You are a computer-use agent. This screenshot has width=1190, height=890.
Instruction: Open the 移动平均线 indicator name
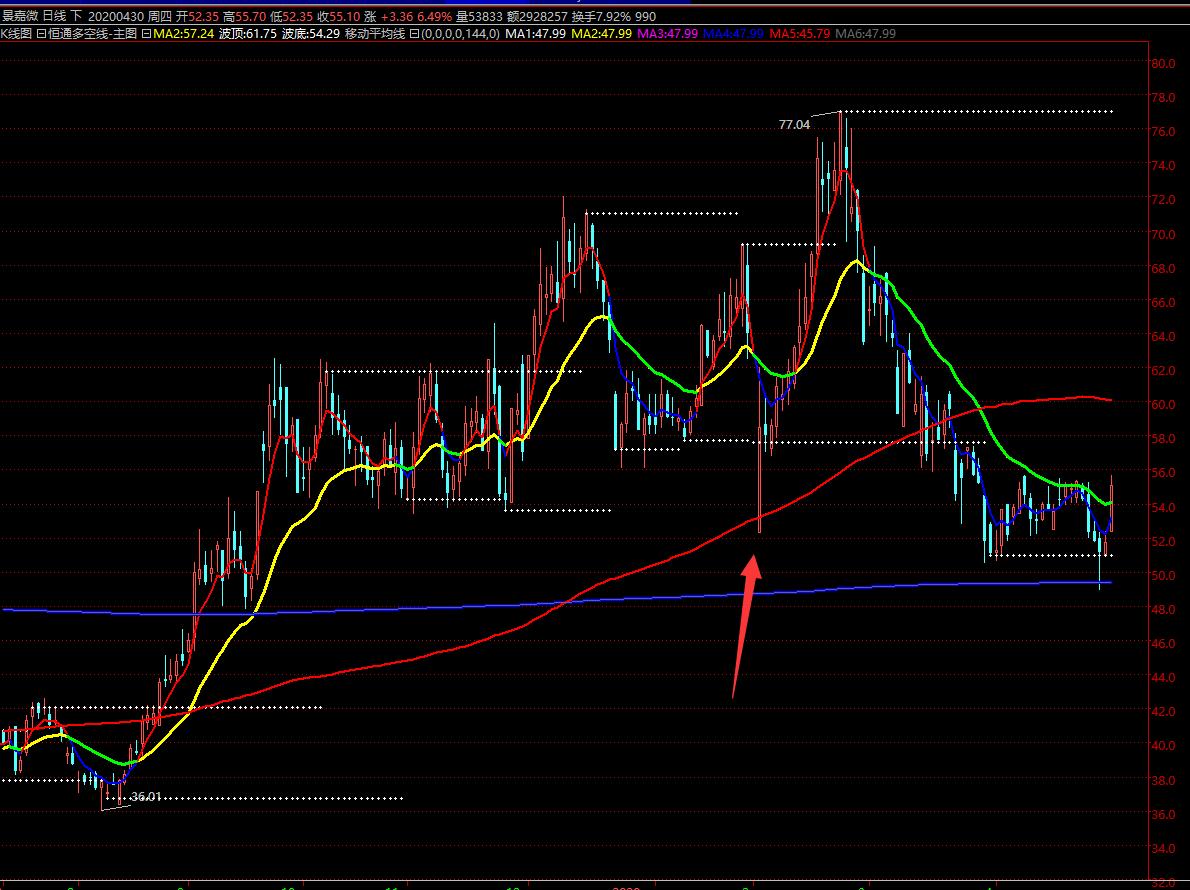point(375,33)
